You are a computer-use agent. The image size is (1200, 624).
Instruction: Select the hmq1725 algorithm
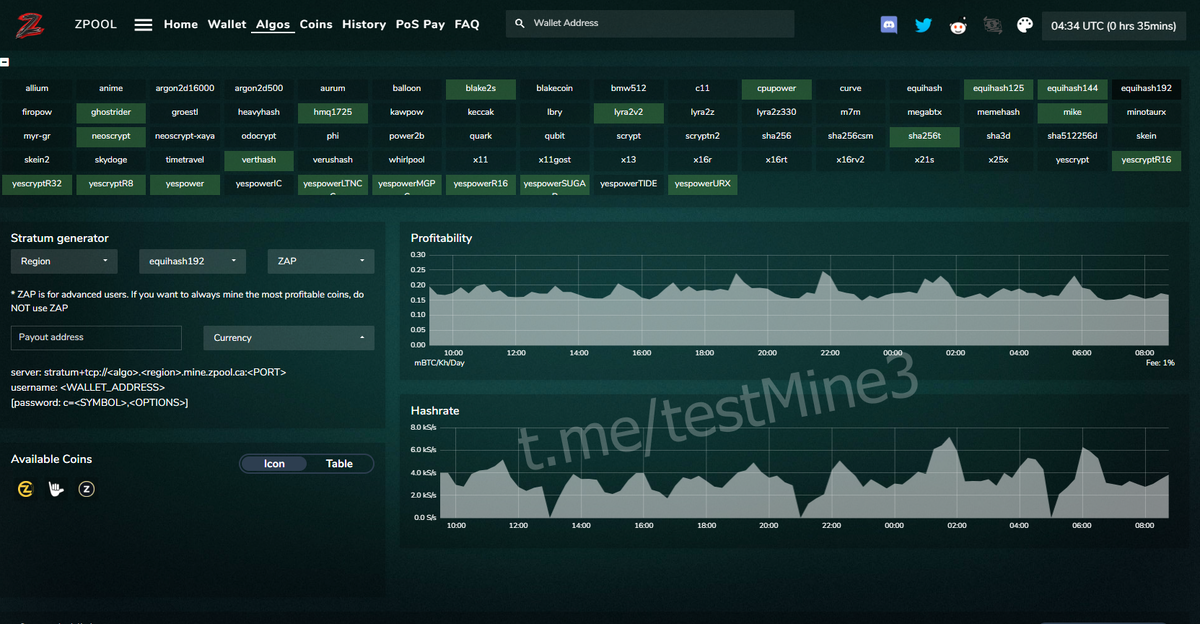pyautogui.click(x=333, y=113)
